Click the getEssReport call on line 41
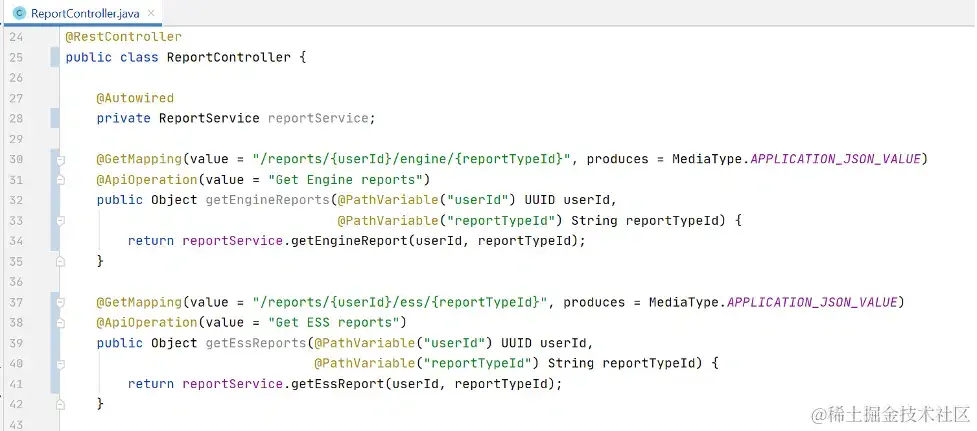 pyautogui.click(x=337, y=384)
